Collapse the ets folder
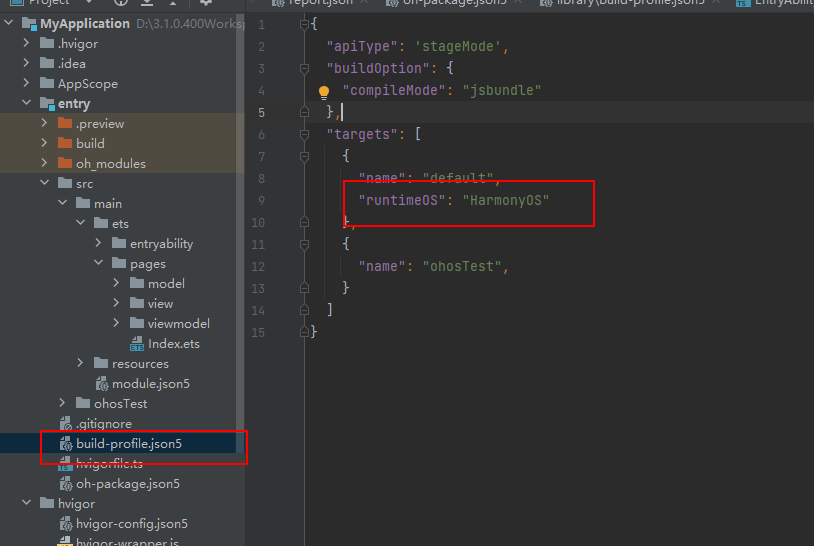 (x=80, y=223)
